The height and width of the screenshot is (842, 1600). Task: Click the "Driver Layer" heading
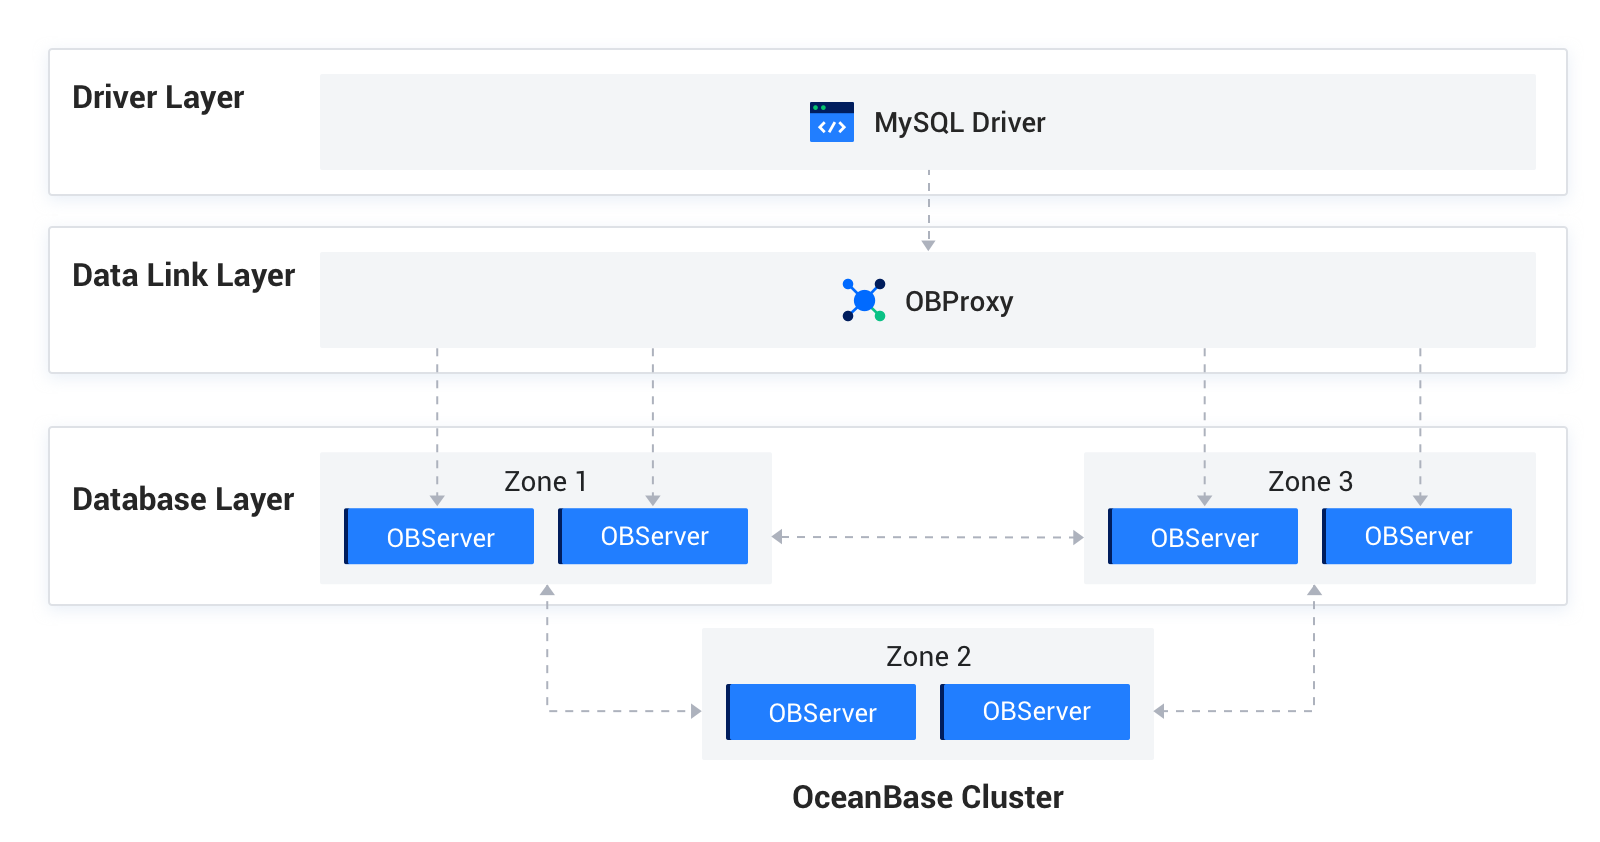(x=158, y=98)
